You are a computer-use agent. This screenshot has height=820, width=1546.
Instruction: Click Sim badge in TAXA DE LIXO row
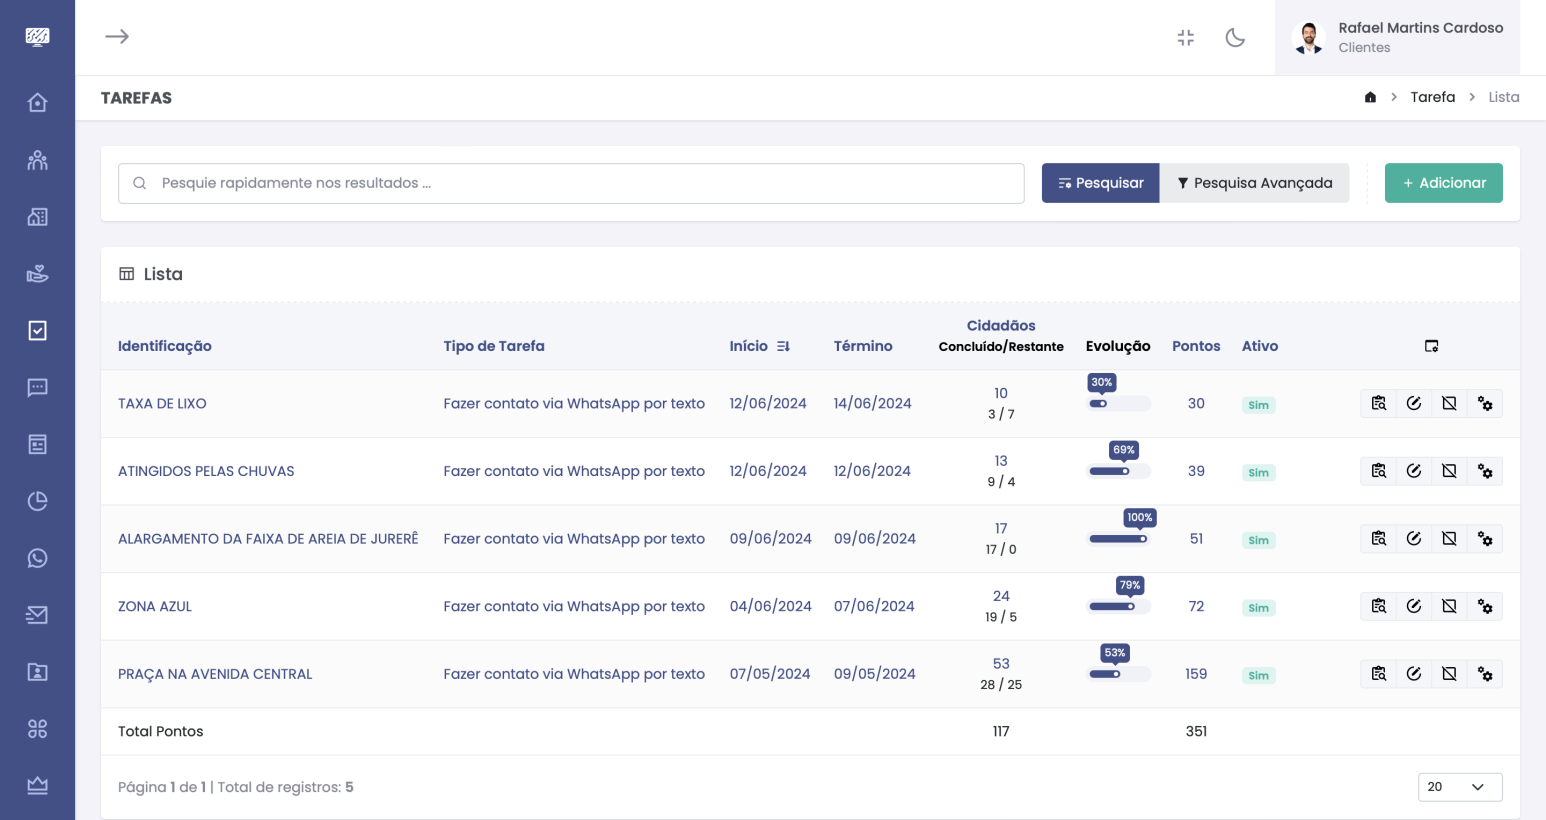click(x=1258, y=405)
